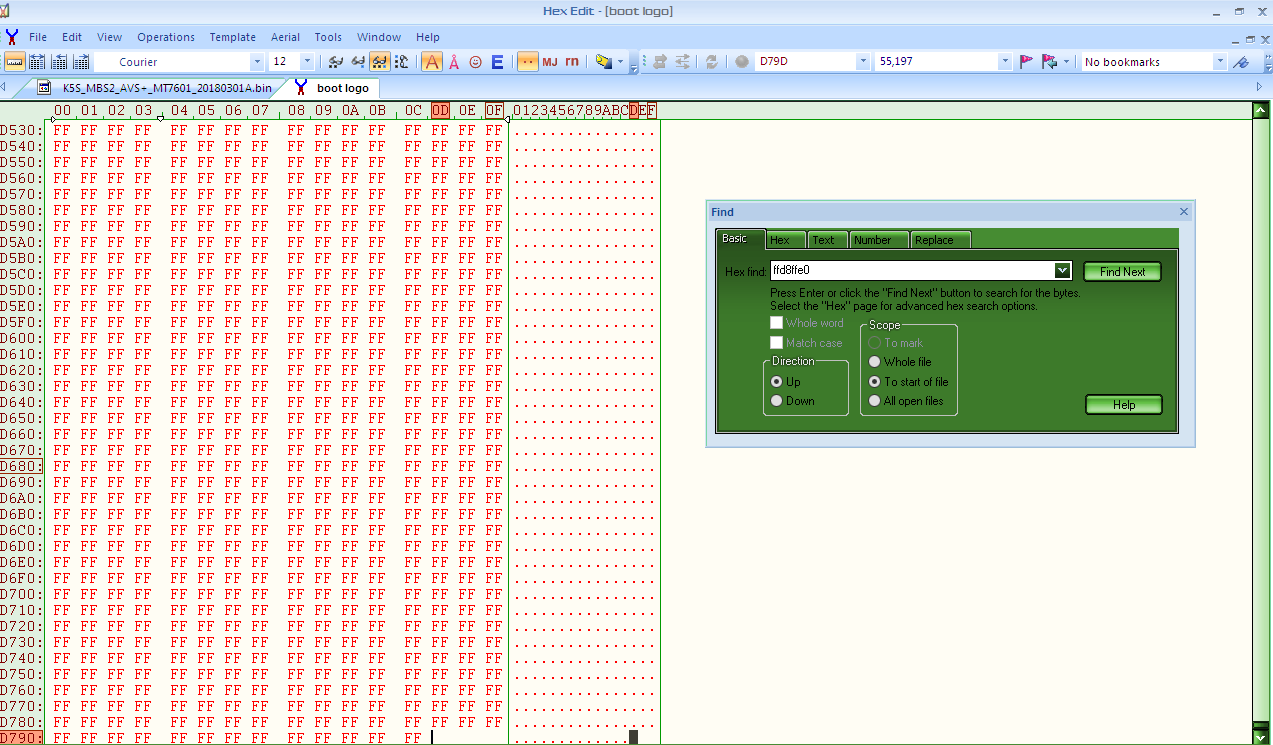This screenshot has width=1273, height=745.
Task: Select the Down search direction
Action: click(777, 400)
